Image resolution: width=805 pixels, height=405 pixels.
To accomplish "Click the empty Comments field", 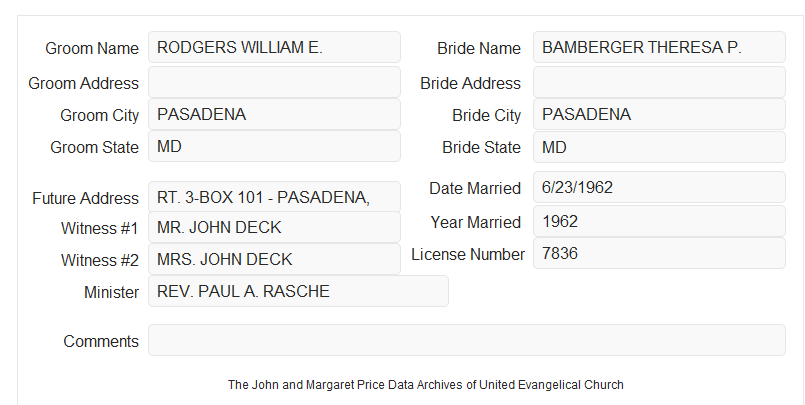I will point(467,340).
